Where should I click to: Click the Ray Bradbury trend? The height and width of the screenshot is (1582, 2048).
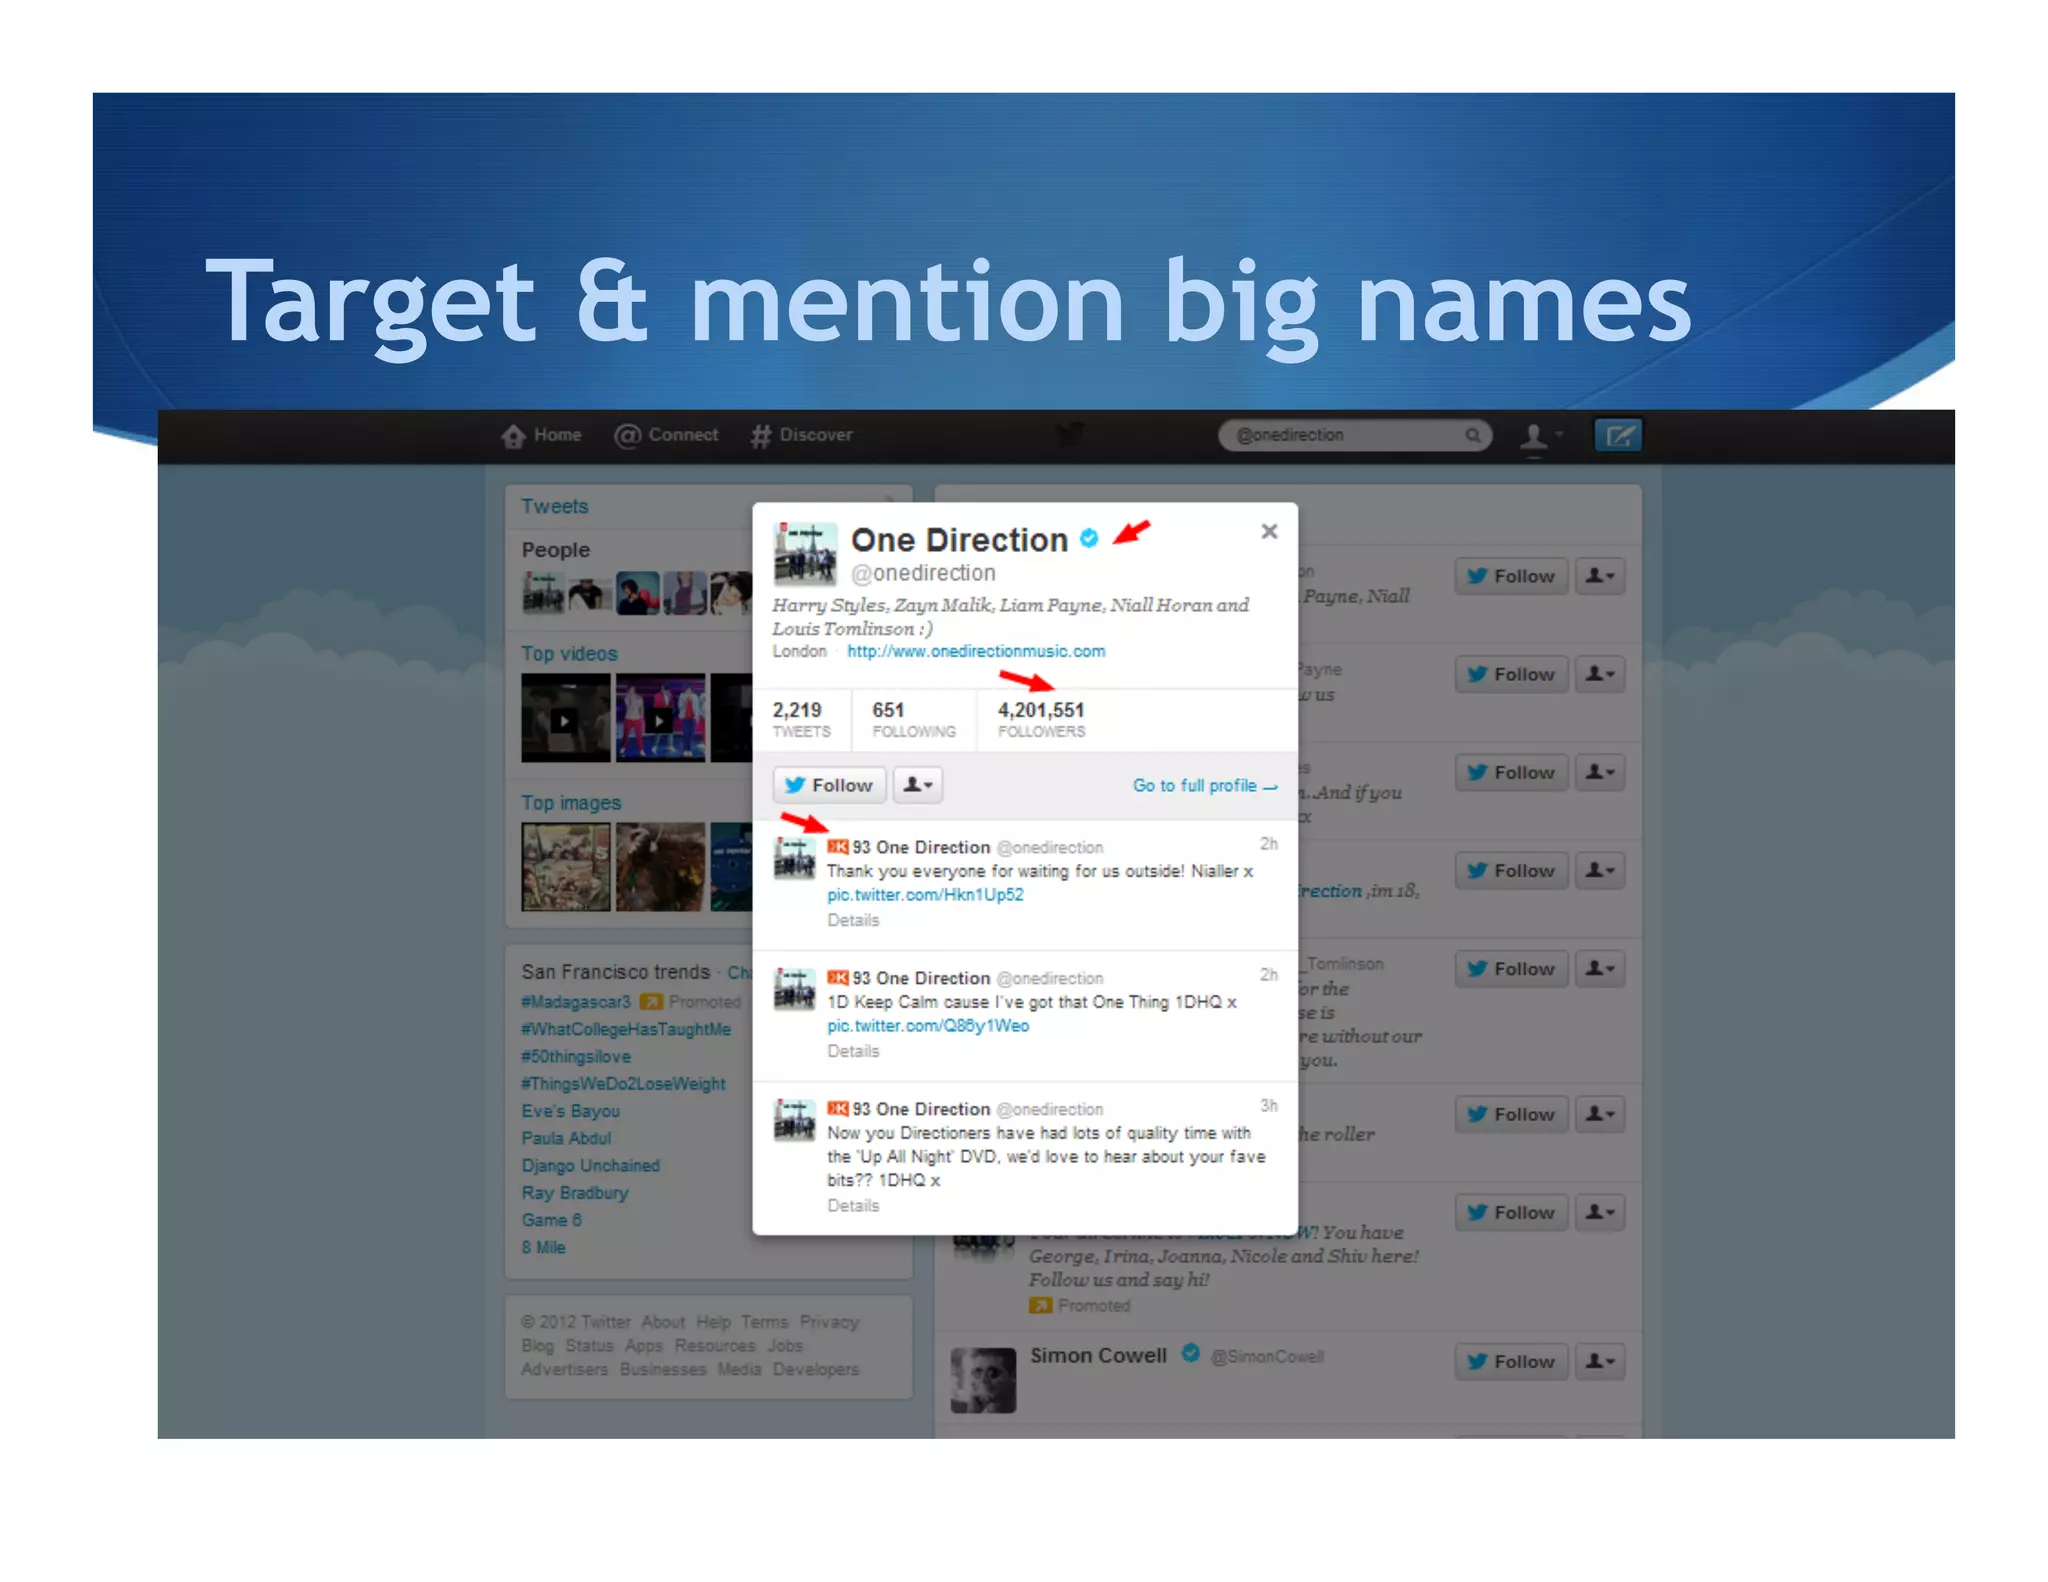pyautogui.click(x=575, y=1193)
